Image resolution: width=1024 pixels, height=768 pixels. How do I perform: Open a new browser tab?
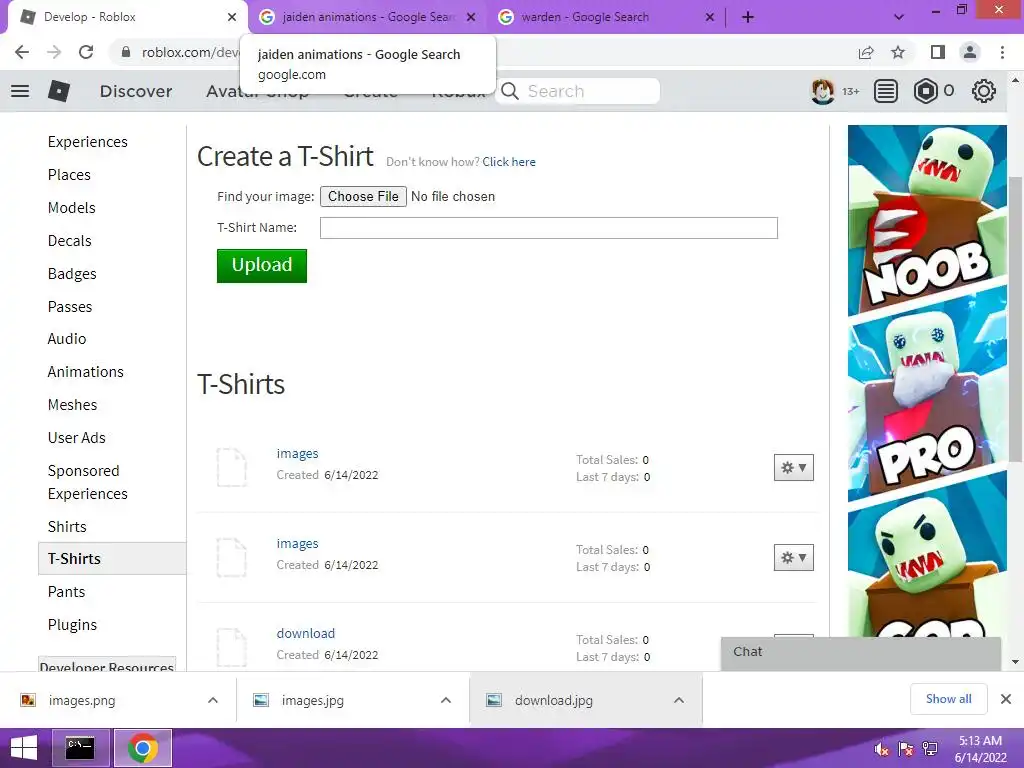point(748,17)
